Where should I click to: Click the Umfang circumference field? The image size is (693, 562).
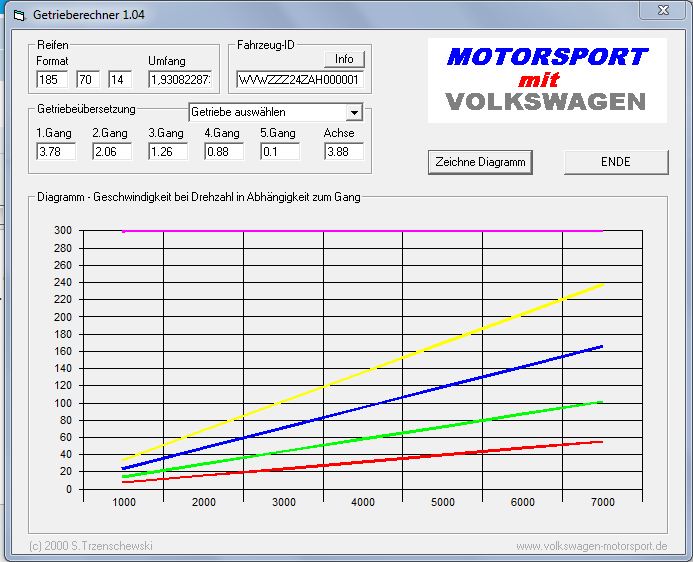pos(180,79)
